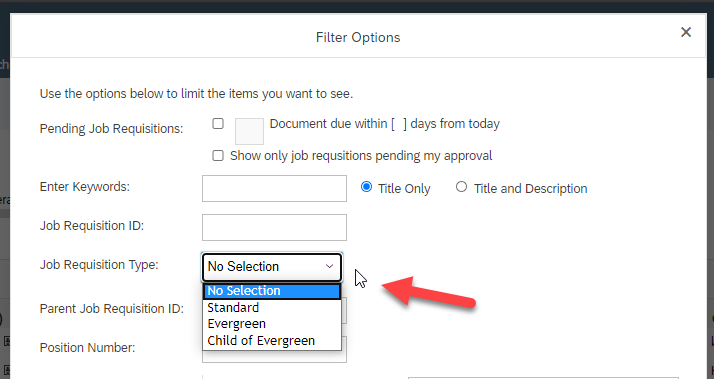Close the Filter Options dialog
This screenshot has height=379, width=714.
pos(686,32)
